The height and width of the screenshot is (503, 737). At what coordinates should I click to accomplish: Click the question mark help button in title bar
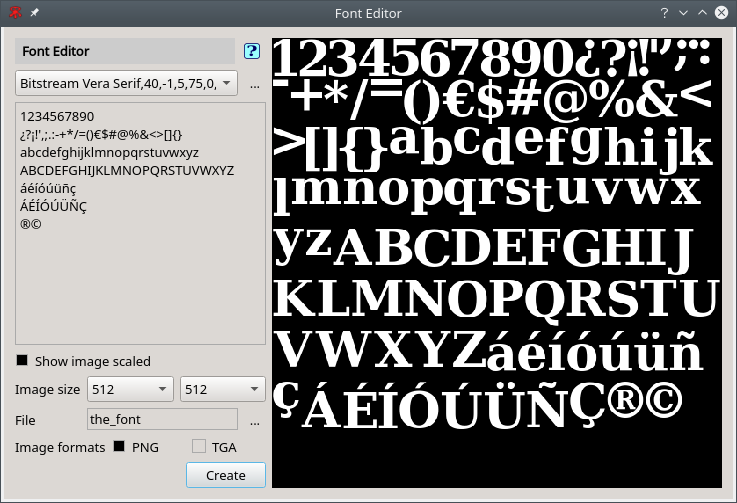click(664, 13)
